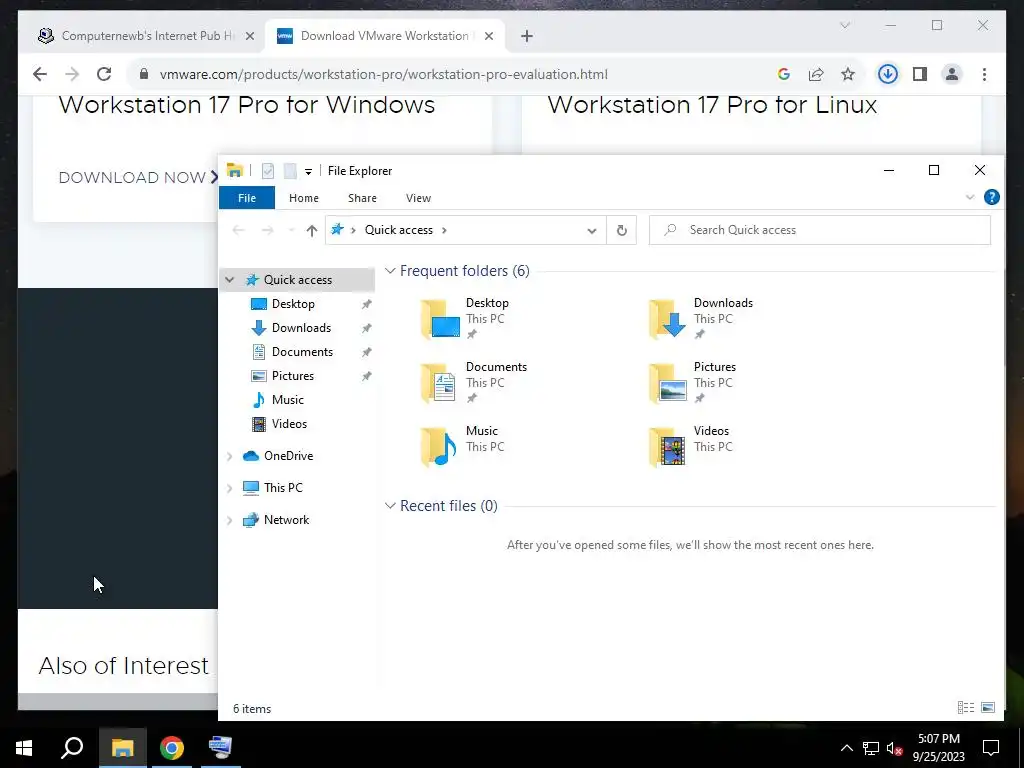Open taskbar search

72,748
